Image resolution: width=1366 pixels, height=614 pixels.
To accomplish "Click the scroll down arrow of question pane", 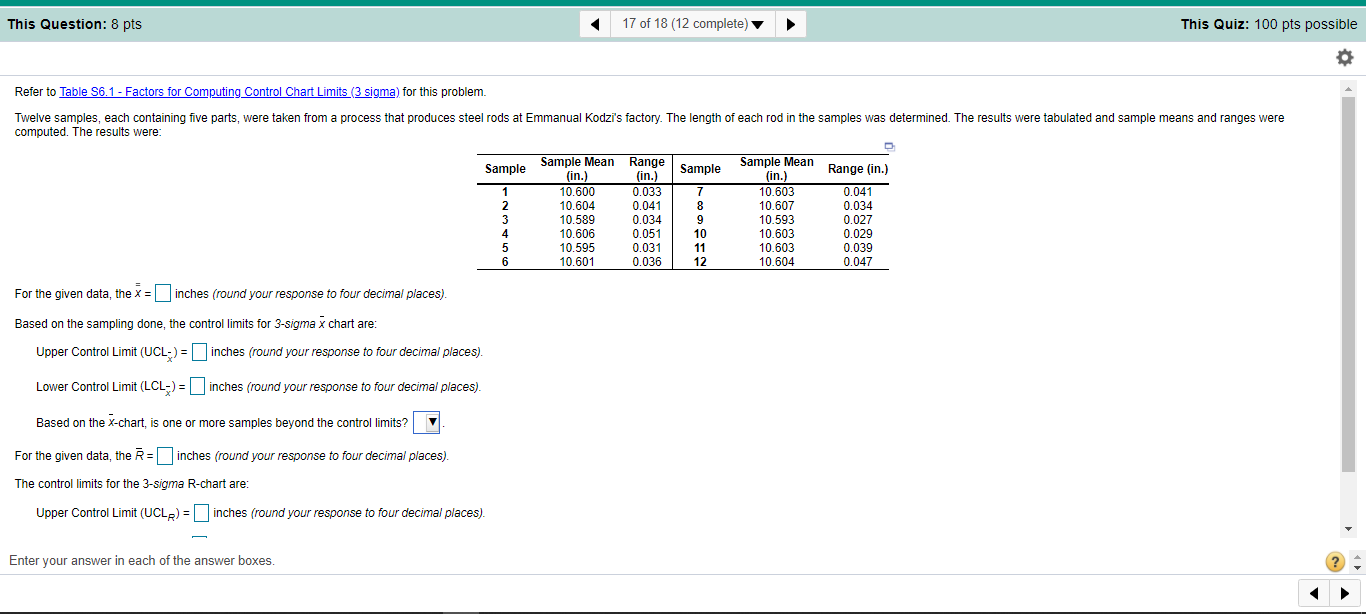I will coord(1349,529).
